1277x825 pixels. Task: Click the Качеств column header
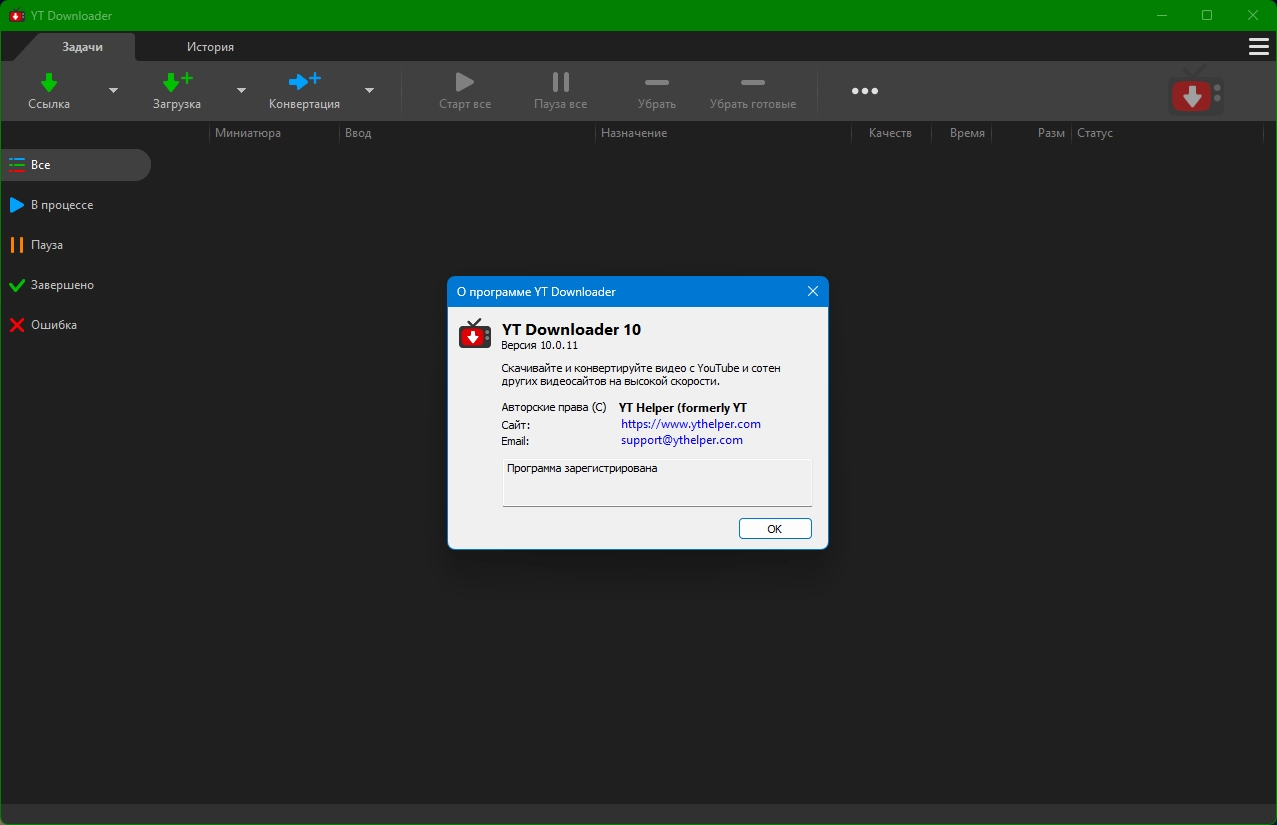point(891,133)
